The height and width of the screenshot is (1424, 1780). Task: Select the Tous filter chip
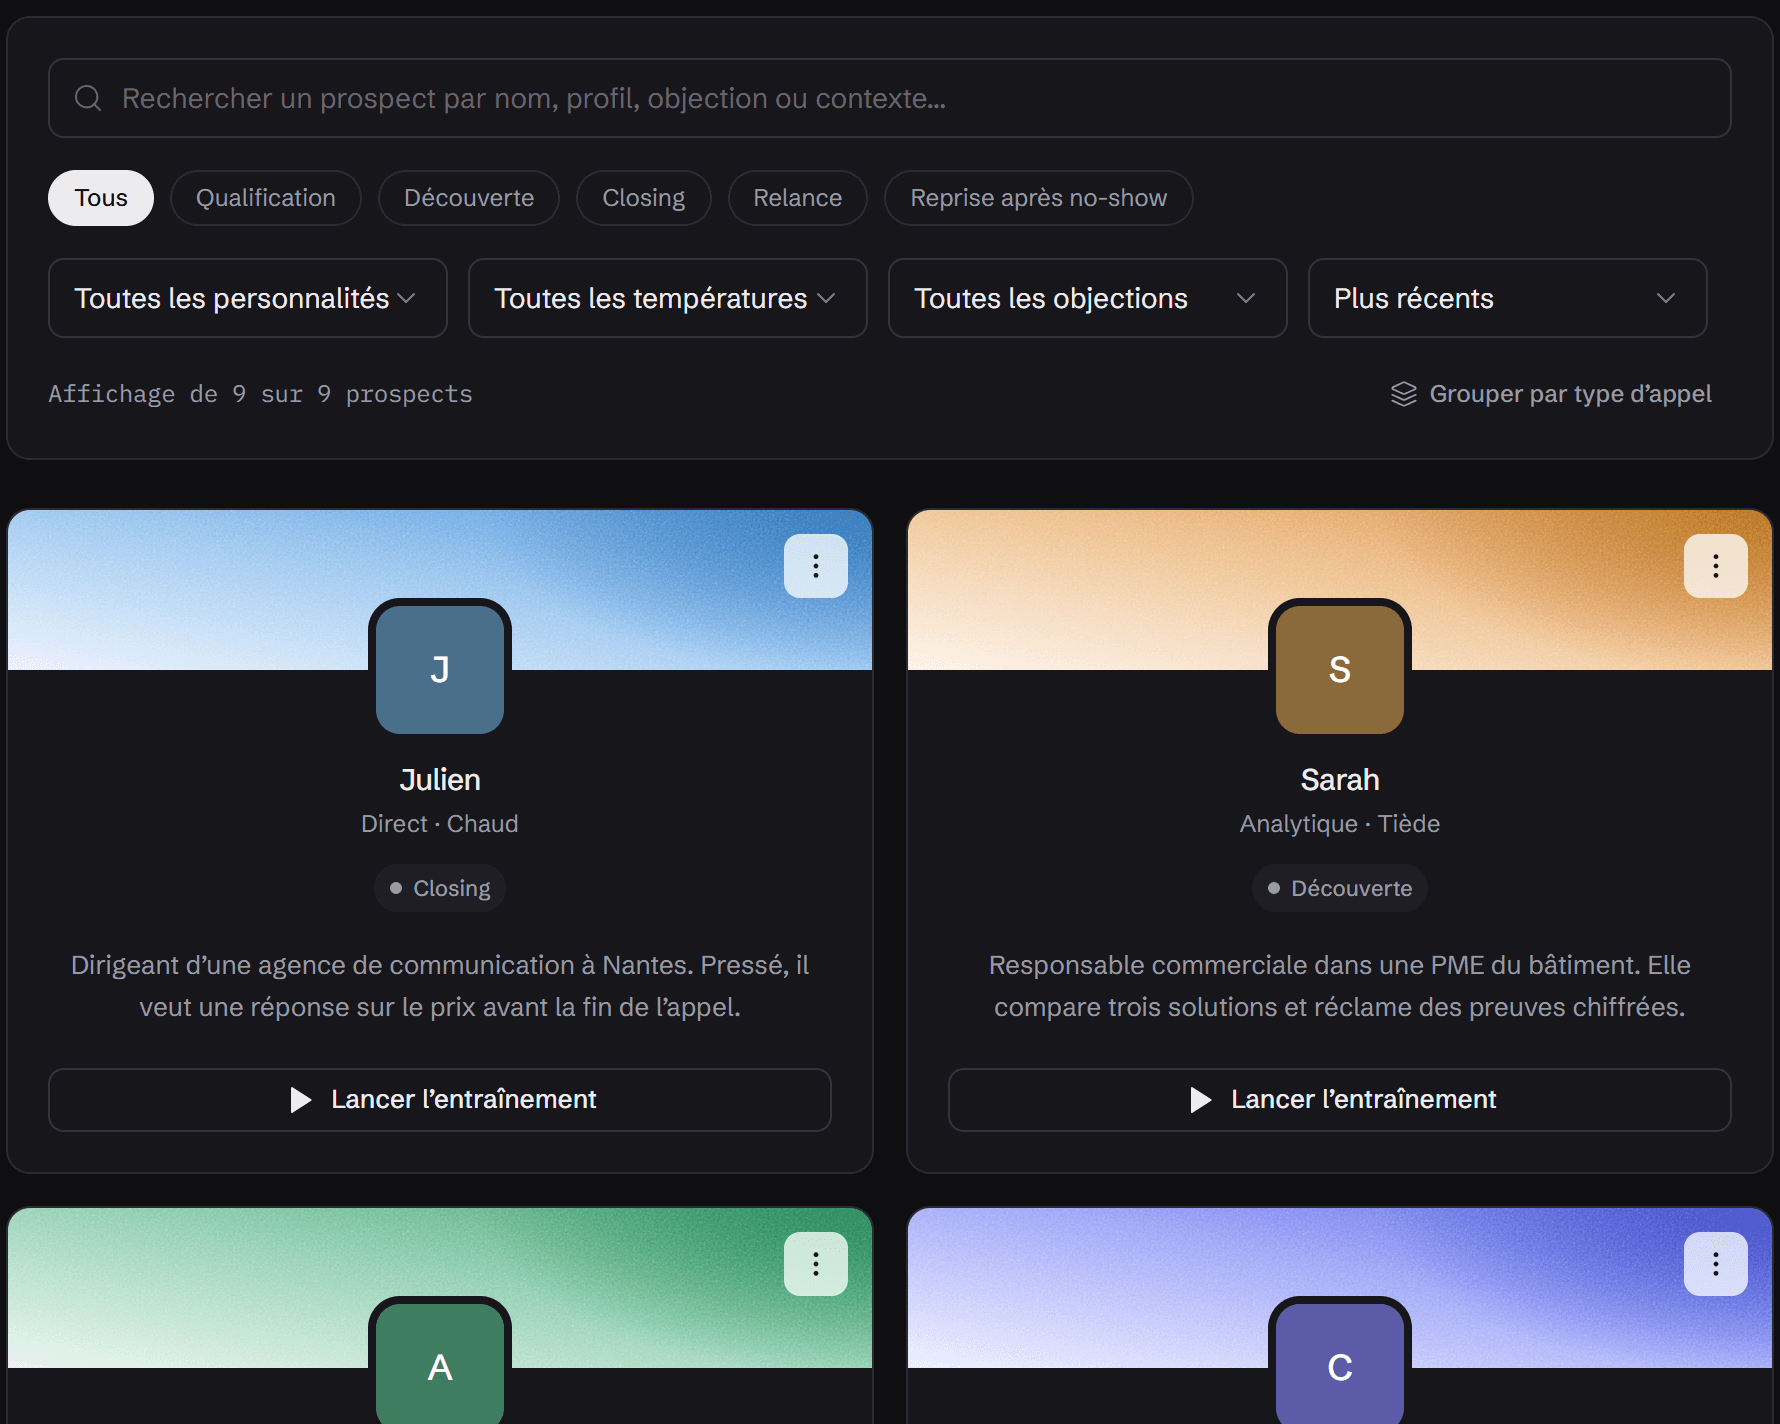(x=101, y=198)
